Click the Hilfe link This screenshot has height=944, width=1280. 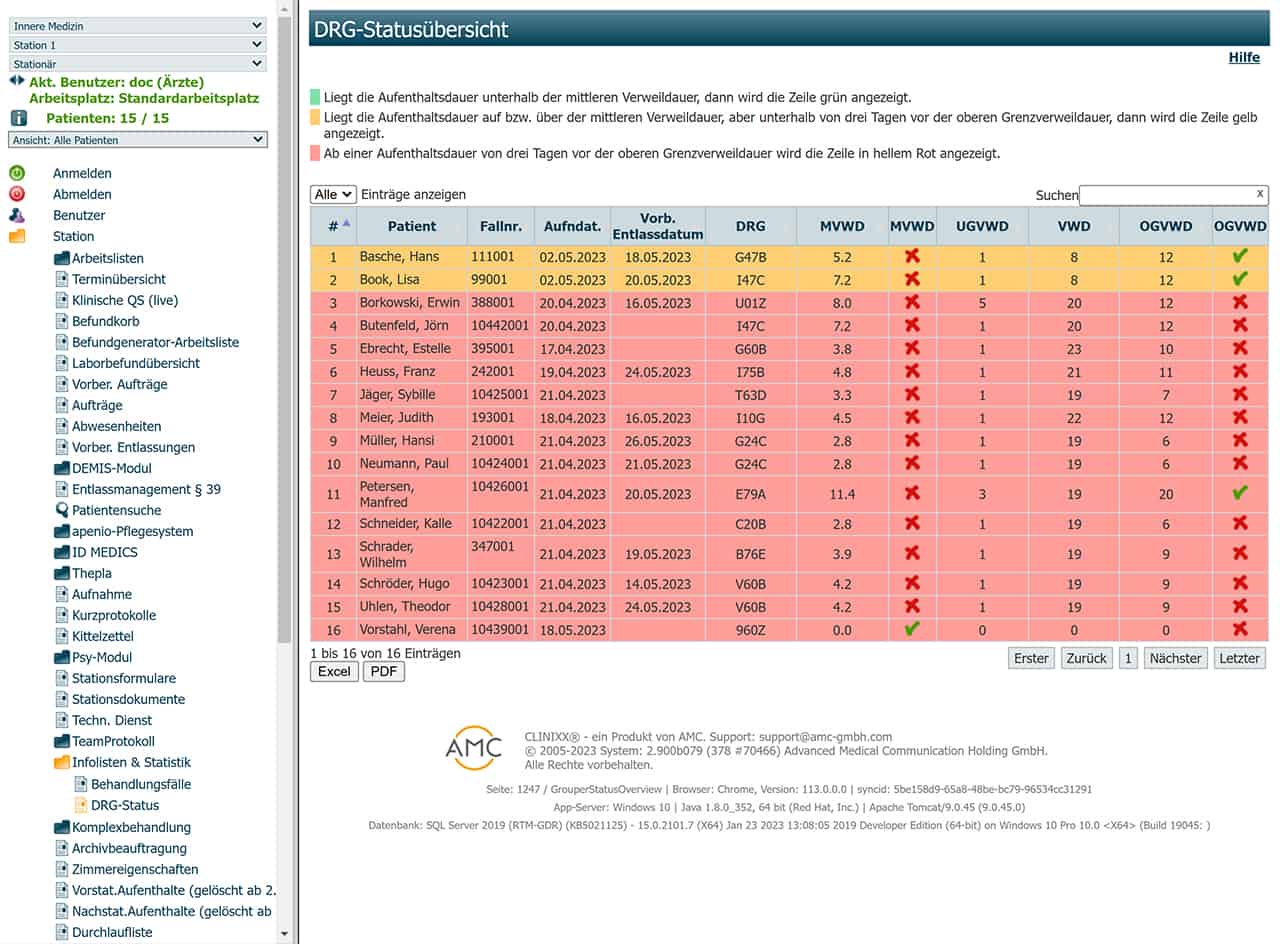point(1243,57)
